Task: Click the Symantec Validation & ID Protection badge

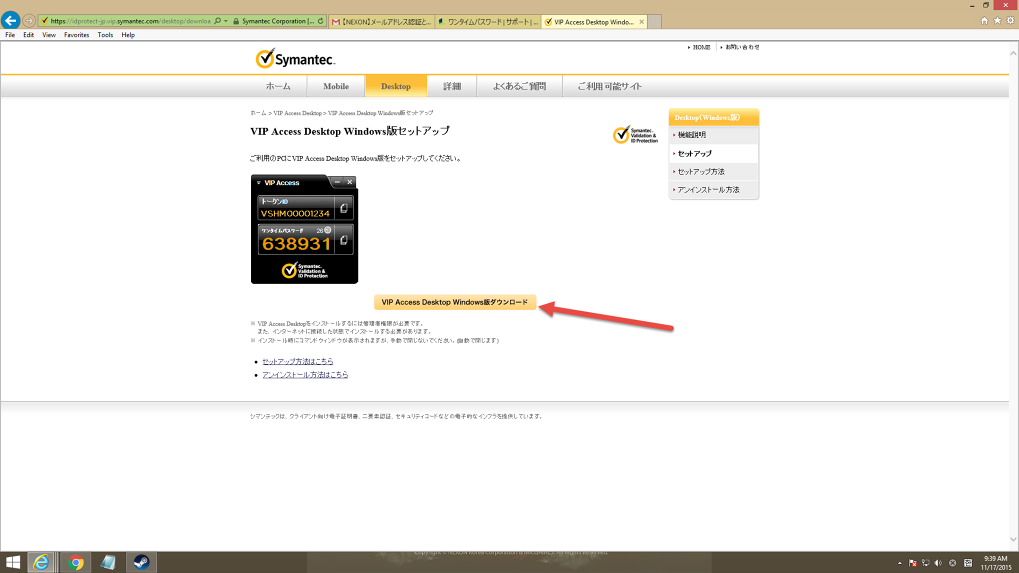Action: pyautogui.click(x=636, y=135)
